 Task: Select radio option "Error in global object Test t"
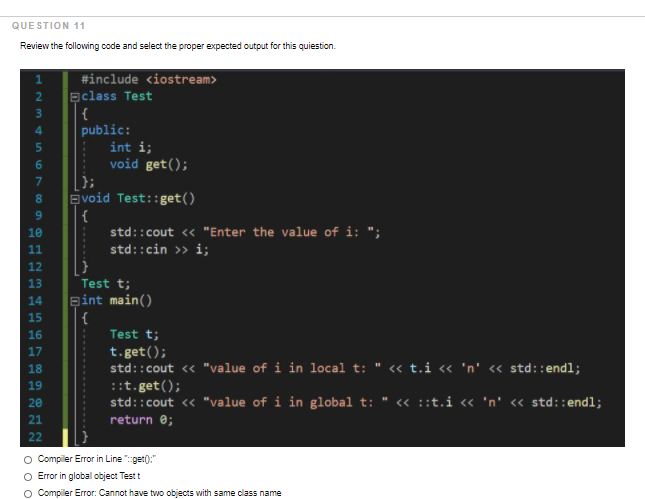click(x=28, y=477)
